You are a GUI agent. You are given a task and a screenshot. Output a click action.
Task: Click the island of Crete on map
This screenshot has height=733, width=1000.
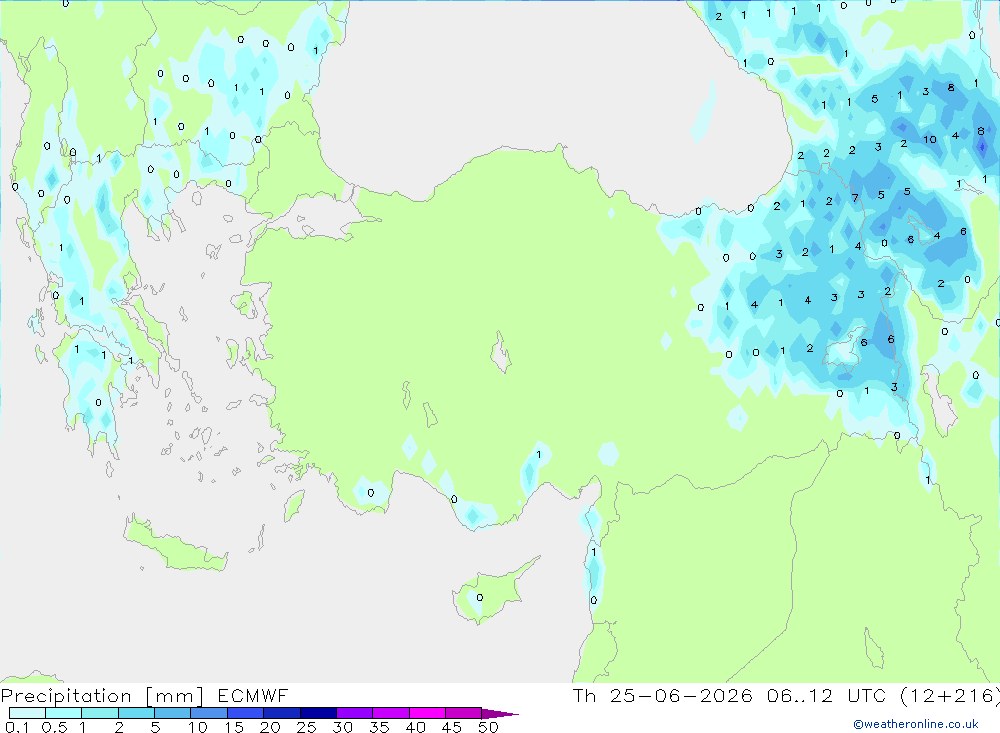point(175,545)
